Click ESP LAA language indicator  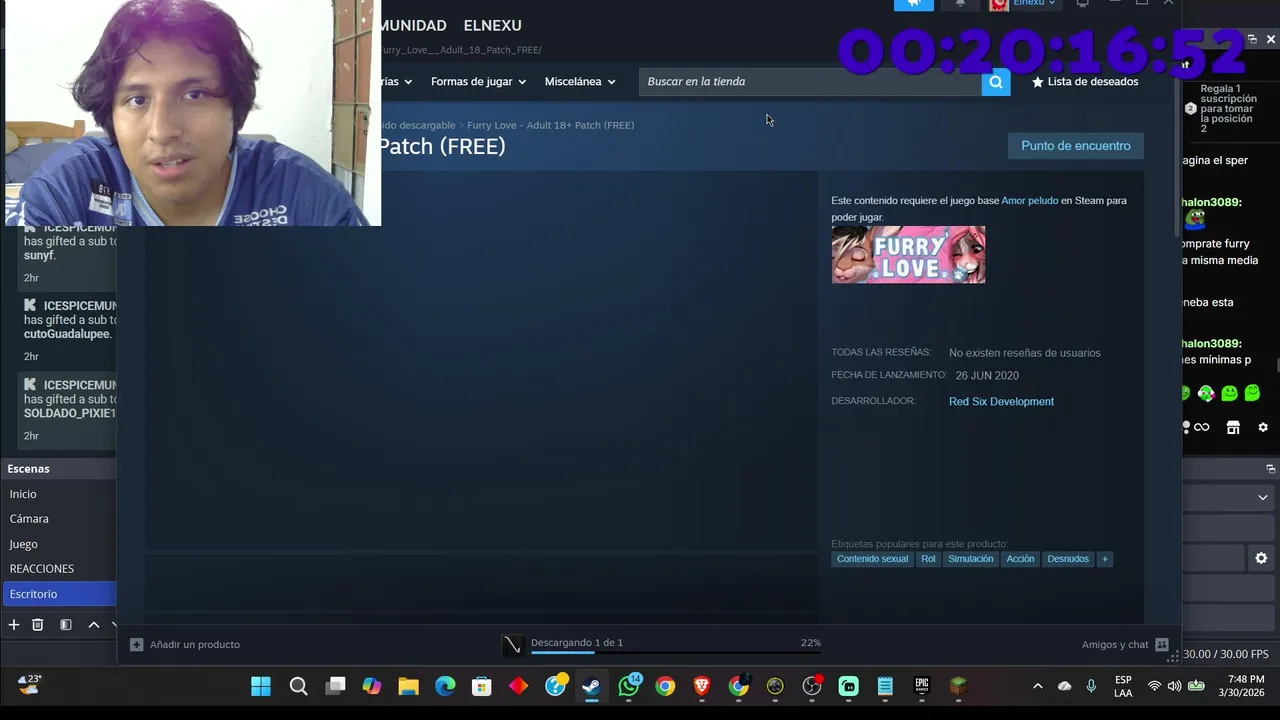pyautogui.click(x=1123, y=686)
